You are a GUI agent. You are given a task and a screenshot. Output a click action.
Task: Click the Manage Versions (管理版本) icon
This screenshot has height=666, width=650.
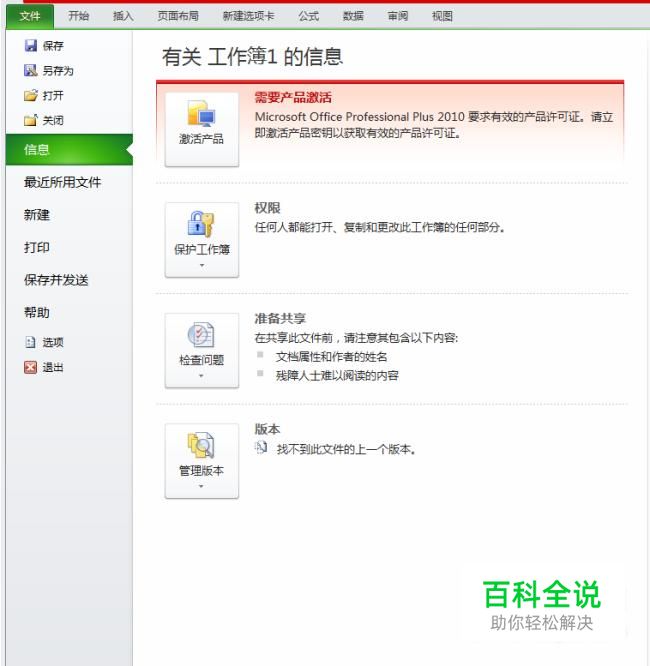tap(201, 445)
